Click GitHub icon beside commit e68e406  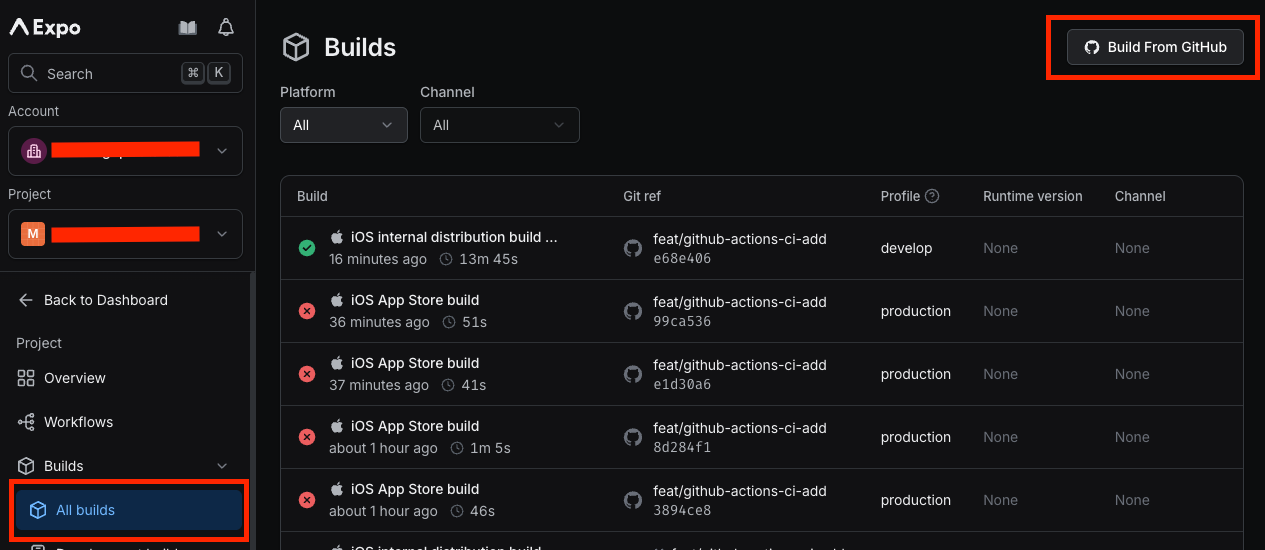pyautogui.click(x=632, y=248)
